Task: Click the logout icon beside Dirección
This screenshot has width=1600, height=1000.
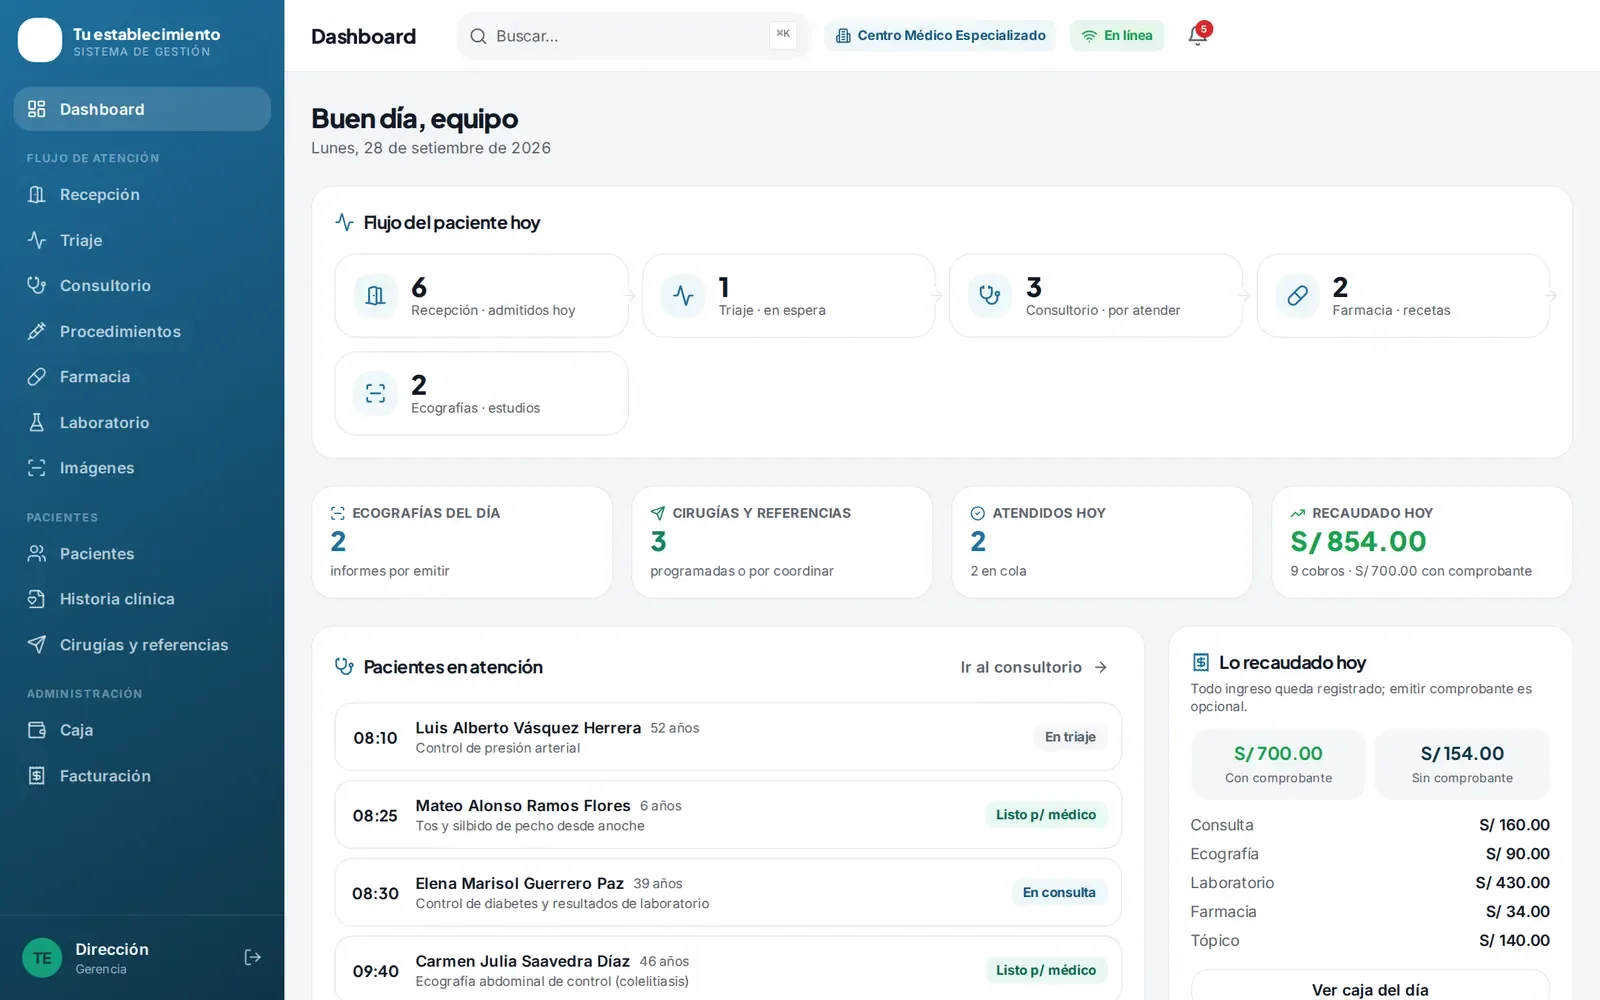Action: 253,958
